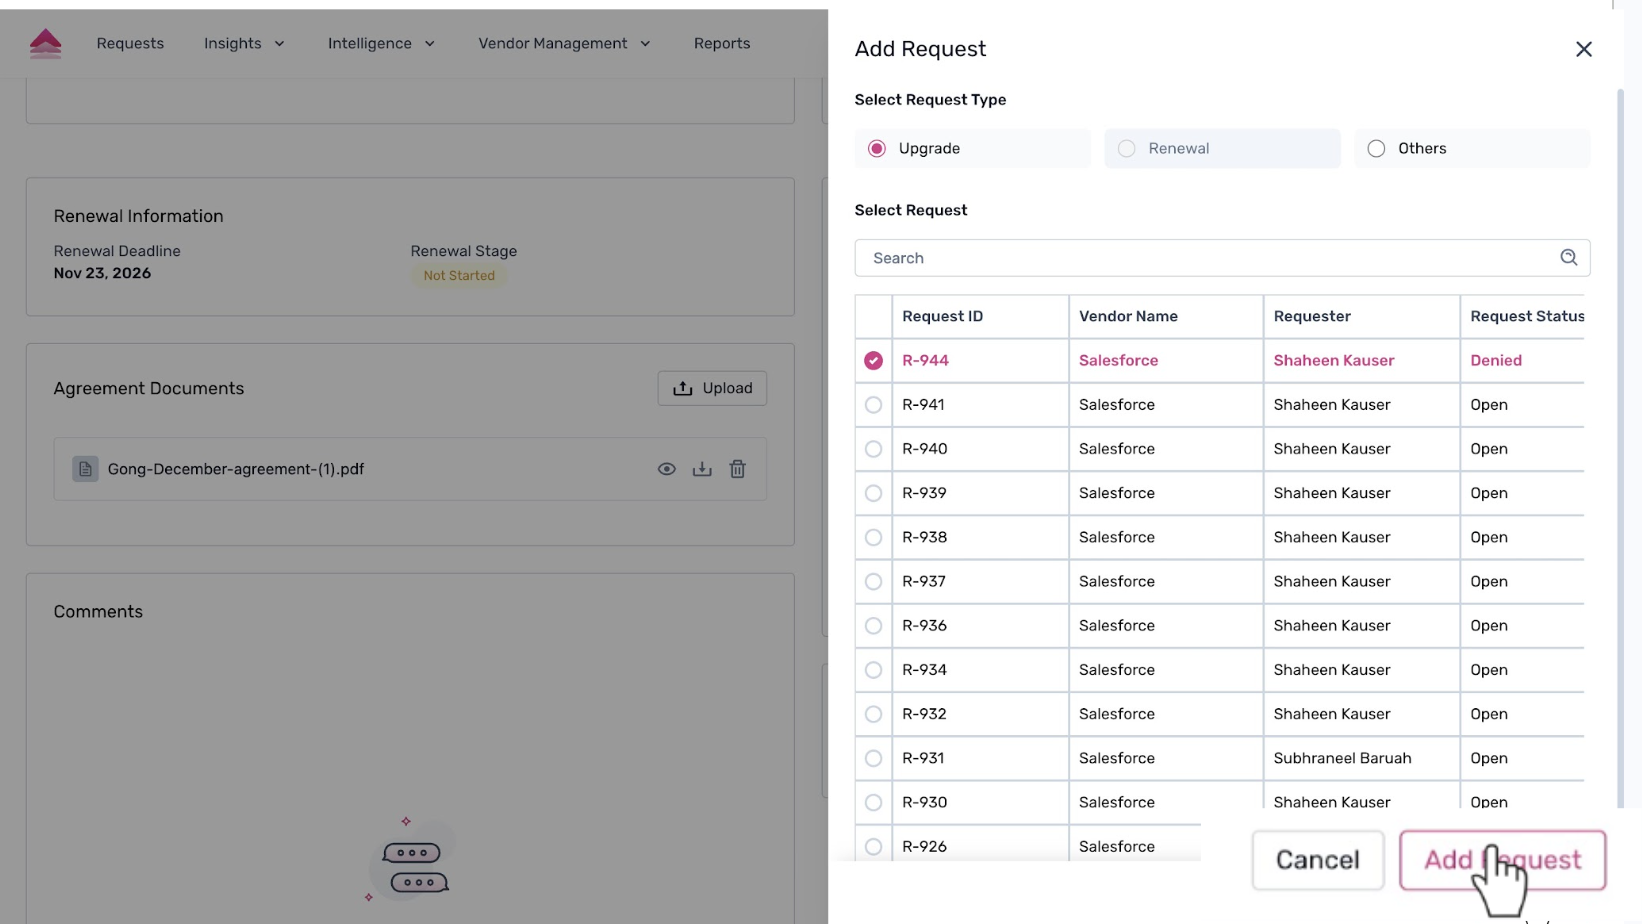Download the Gong-December agreement file
1642x924 pixels.
[x=702, y=469]
